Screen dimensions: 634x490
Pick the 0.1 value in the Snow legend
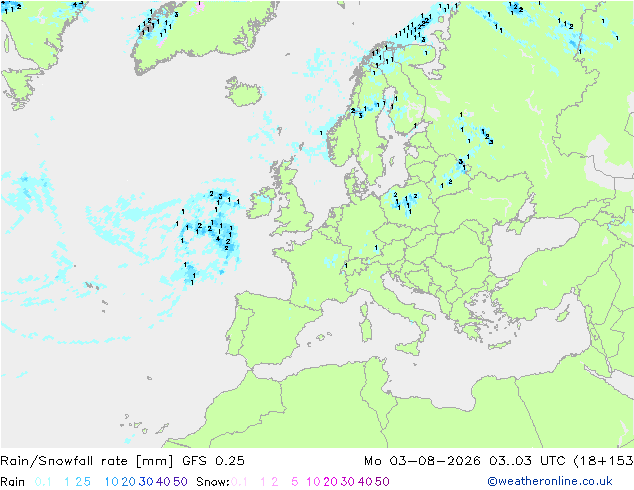(239, 482)
